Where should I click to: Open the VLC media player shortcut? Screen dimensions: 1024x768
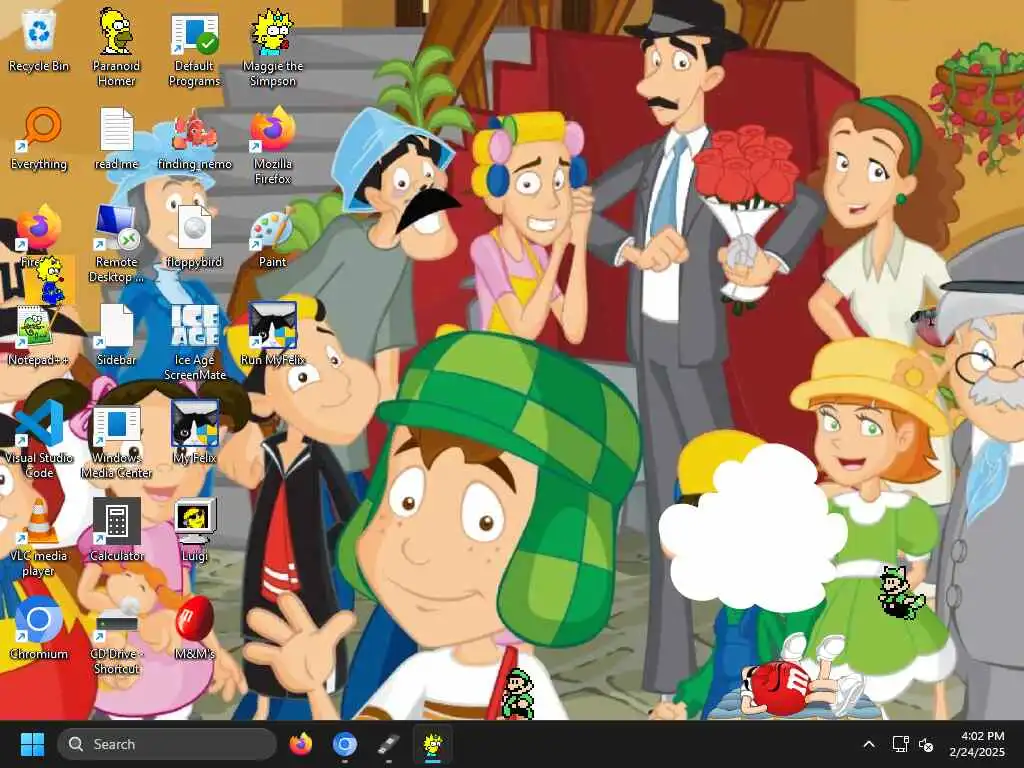point(39,537)
